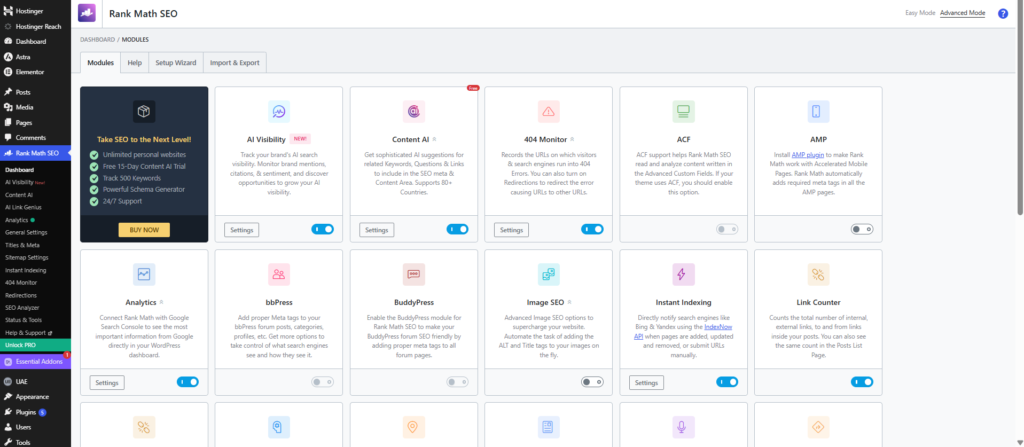This screenshot has height=447, width=1024.
Task: Disable the Instant Indexing toggle
Action: coord(727,382)
